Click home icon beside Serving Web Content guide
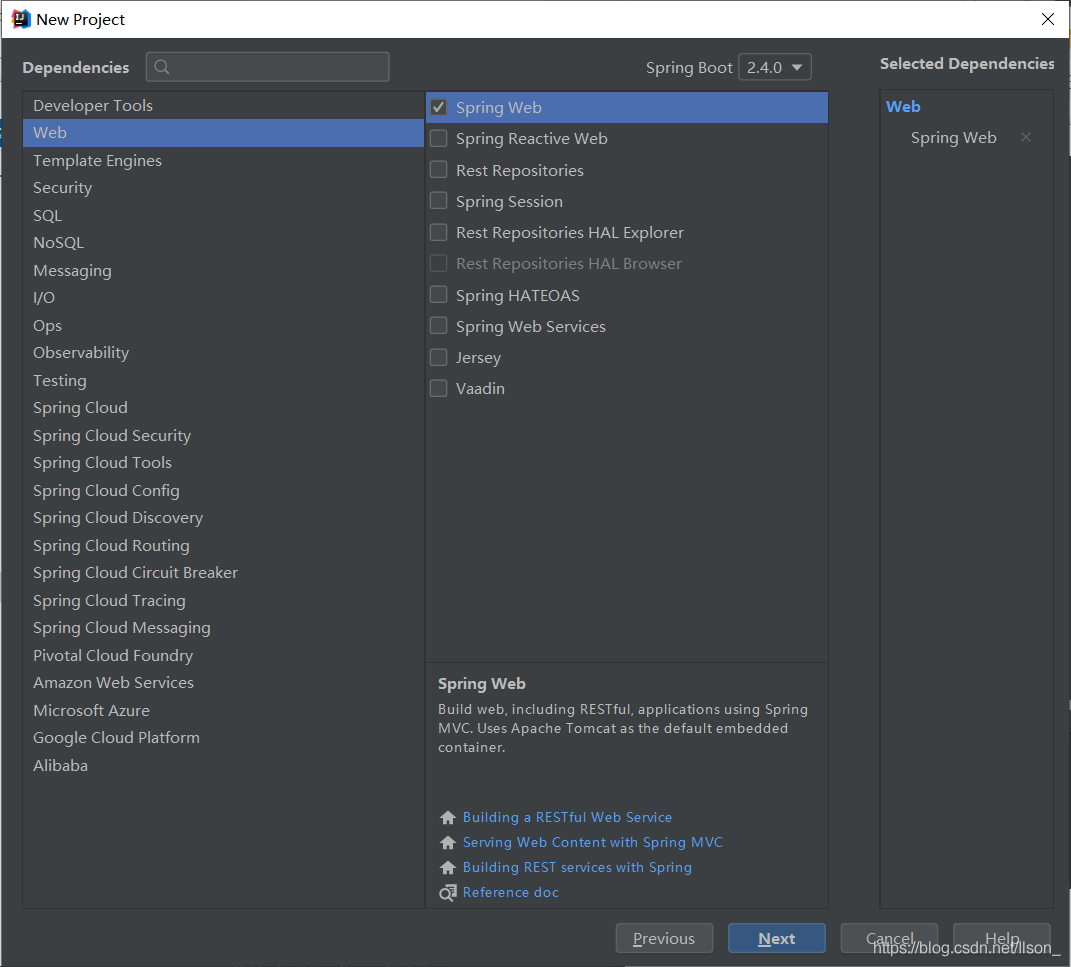 pyautogui.click(x=448, y=843)
